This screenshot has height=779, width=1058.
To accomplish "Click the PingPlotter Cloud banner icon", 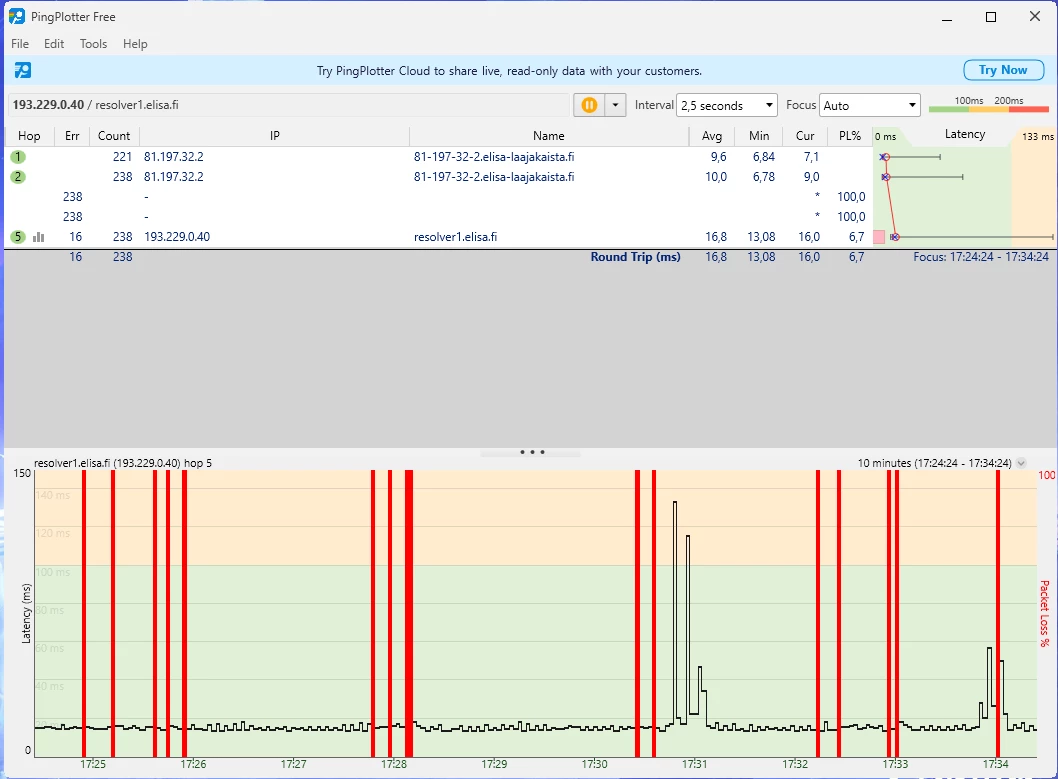I will [x=22, y=70].
